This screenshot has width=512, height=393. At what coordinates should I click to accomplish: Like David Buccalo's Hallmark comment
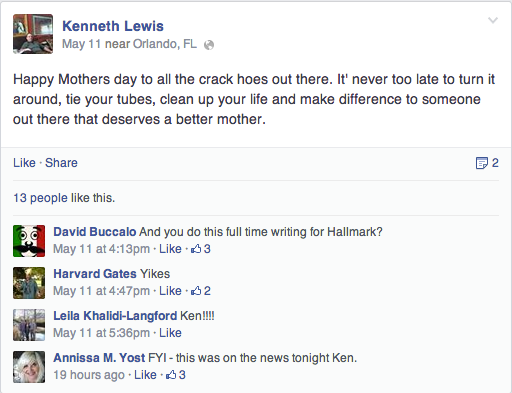(170, 249)
